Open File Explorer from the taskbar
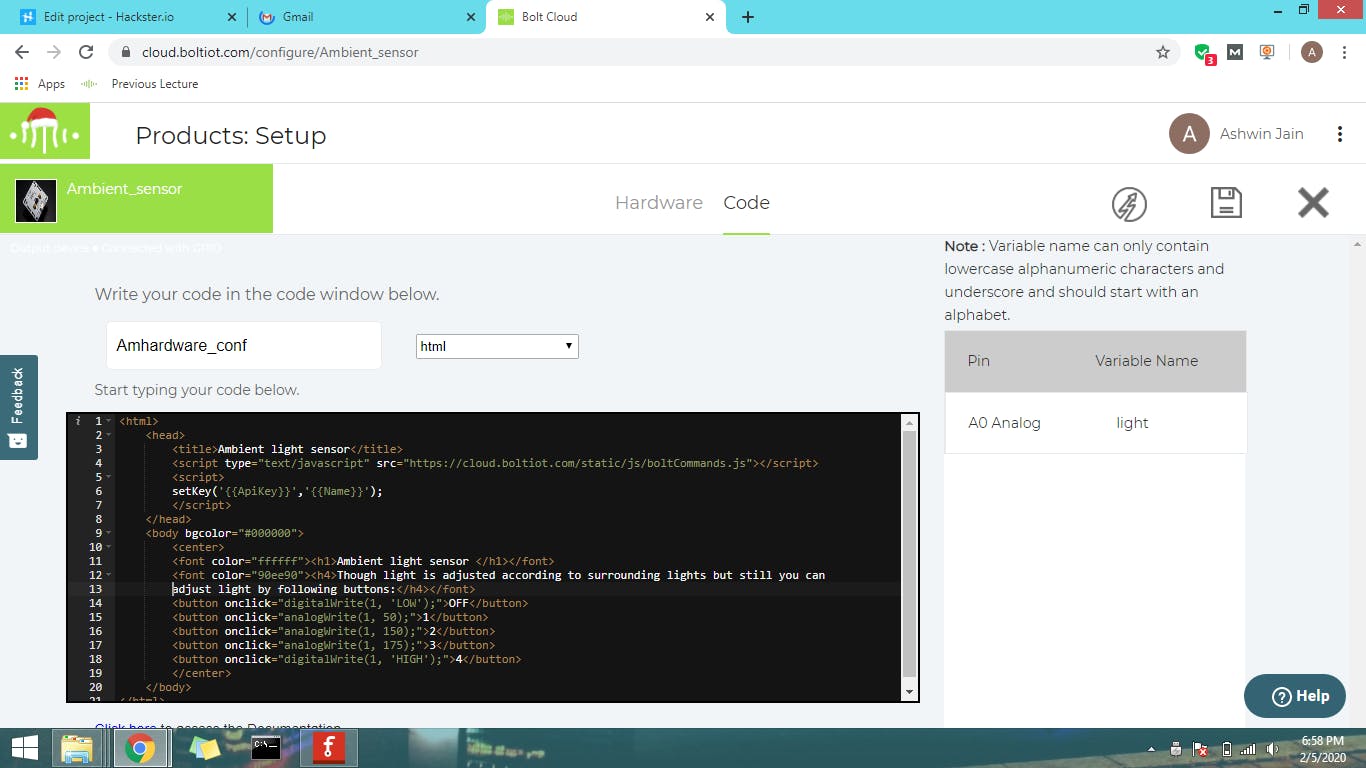The height and width of the screenshot is (768, 1366). coord(77,748)
